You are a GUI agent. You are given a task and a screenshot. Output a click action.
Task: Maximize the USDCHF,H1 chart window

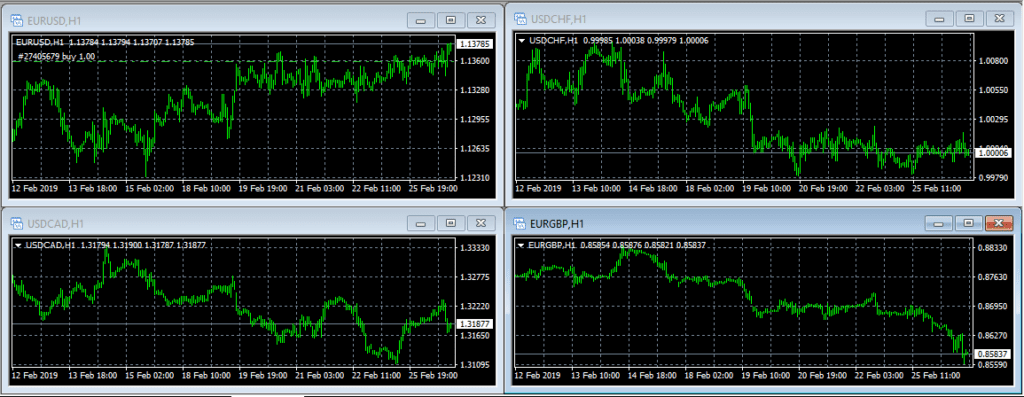click(969, 18)
